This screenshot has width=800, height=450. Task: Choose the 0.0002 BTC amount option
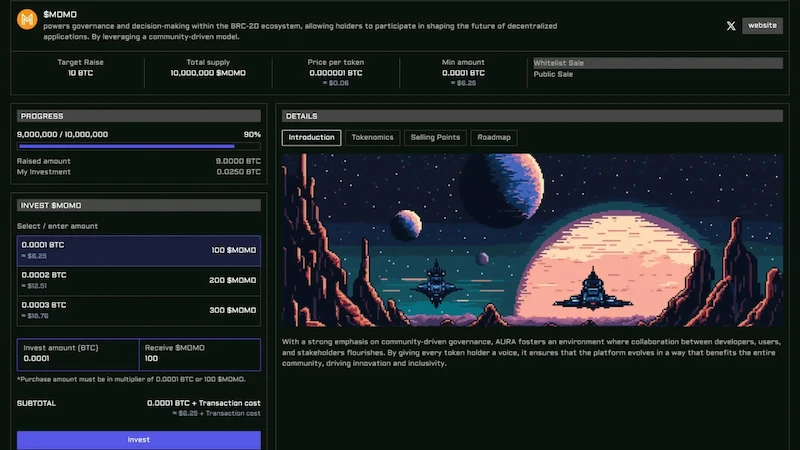[x=139, y=281]
